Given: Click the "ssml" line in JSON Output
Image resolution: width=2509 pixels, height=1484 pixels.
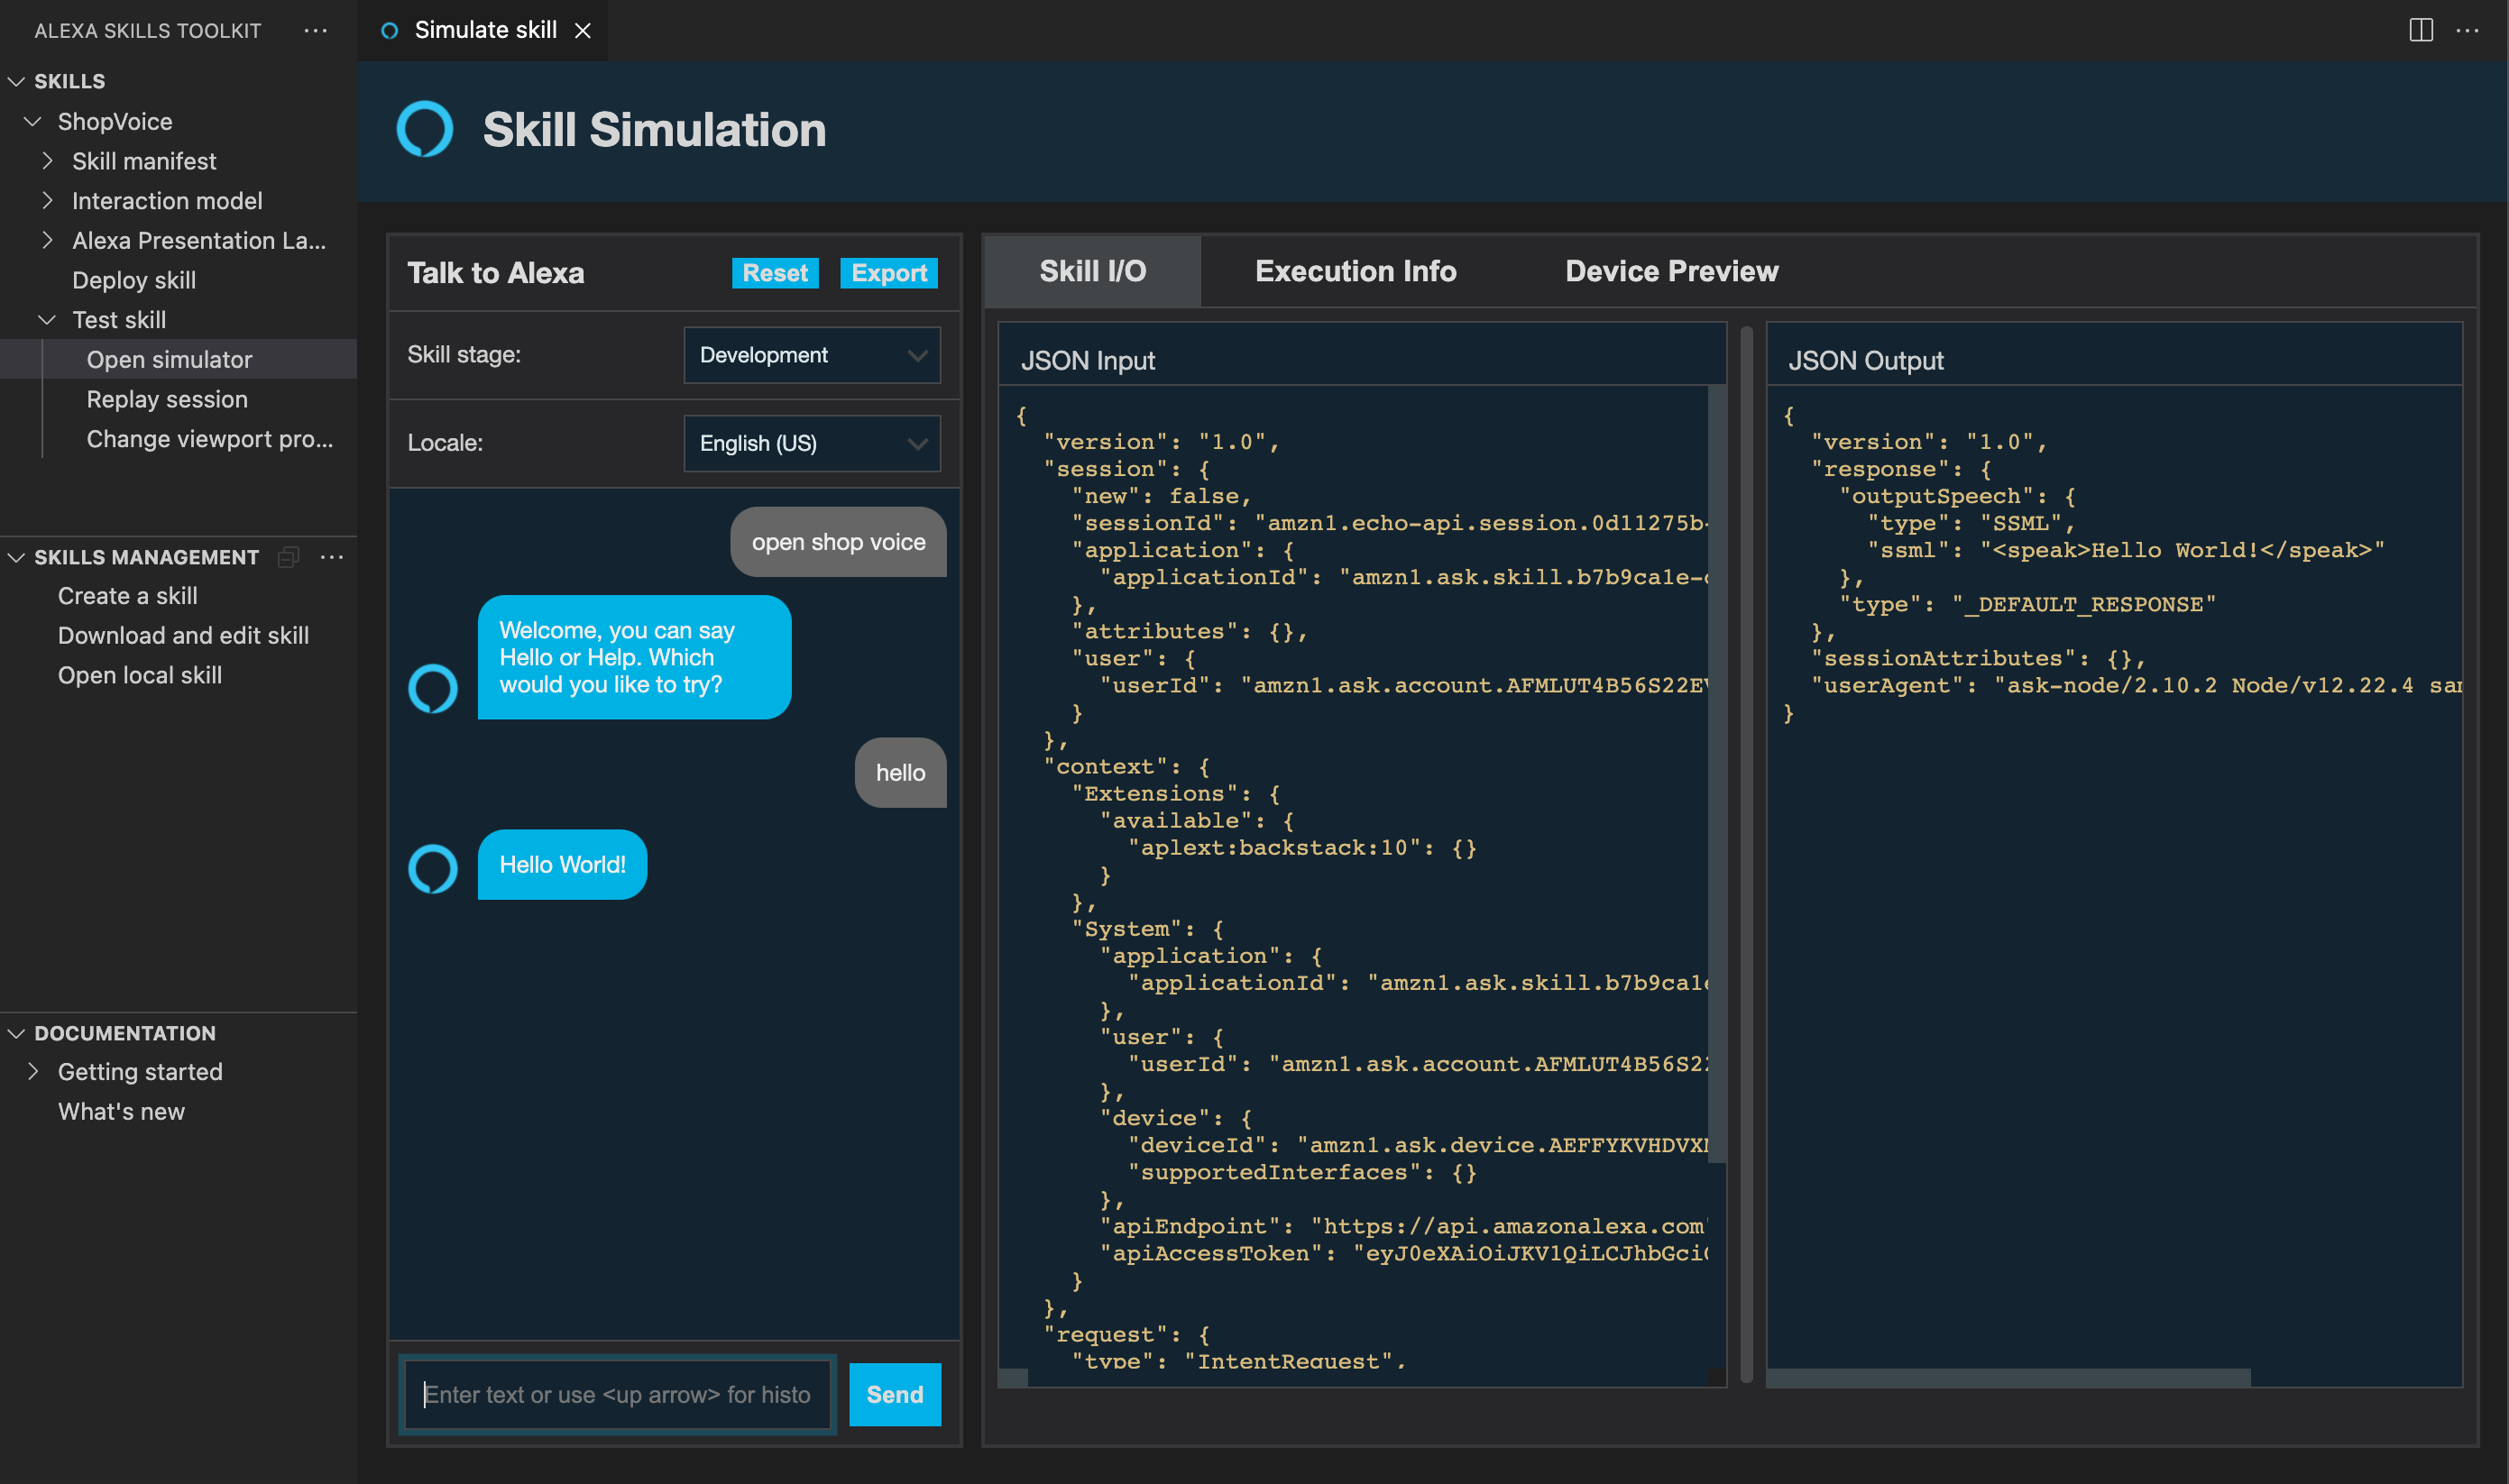Looking at the screenshot, I should tap(2127, 550).
